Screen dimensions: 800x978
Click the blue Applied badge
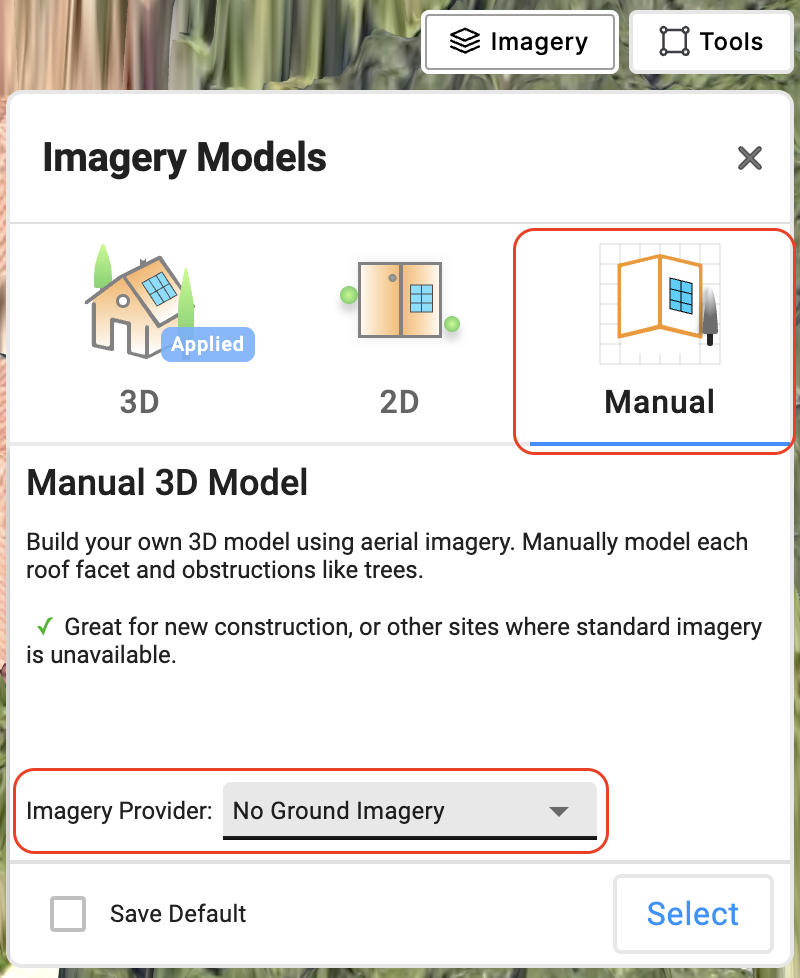pos(207,344)
